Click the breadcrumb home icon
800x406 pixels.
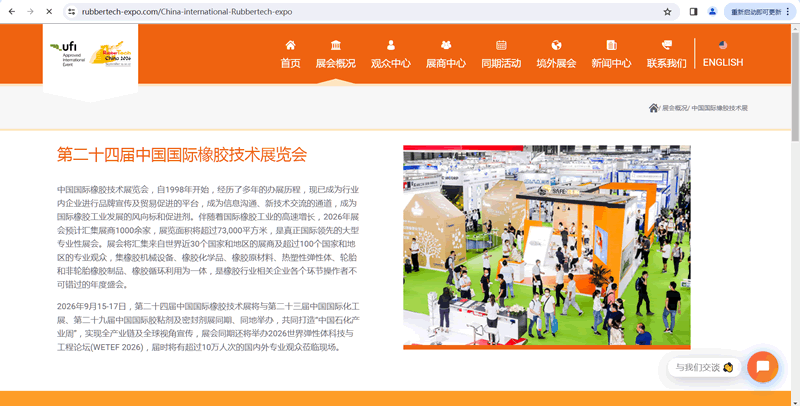[x=653, y=107]
